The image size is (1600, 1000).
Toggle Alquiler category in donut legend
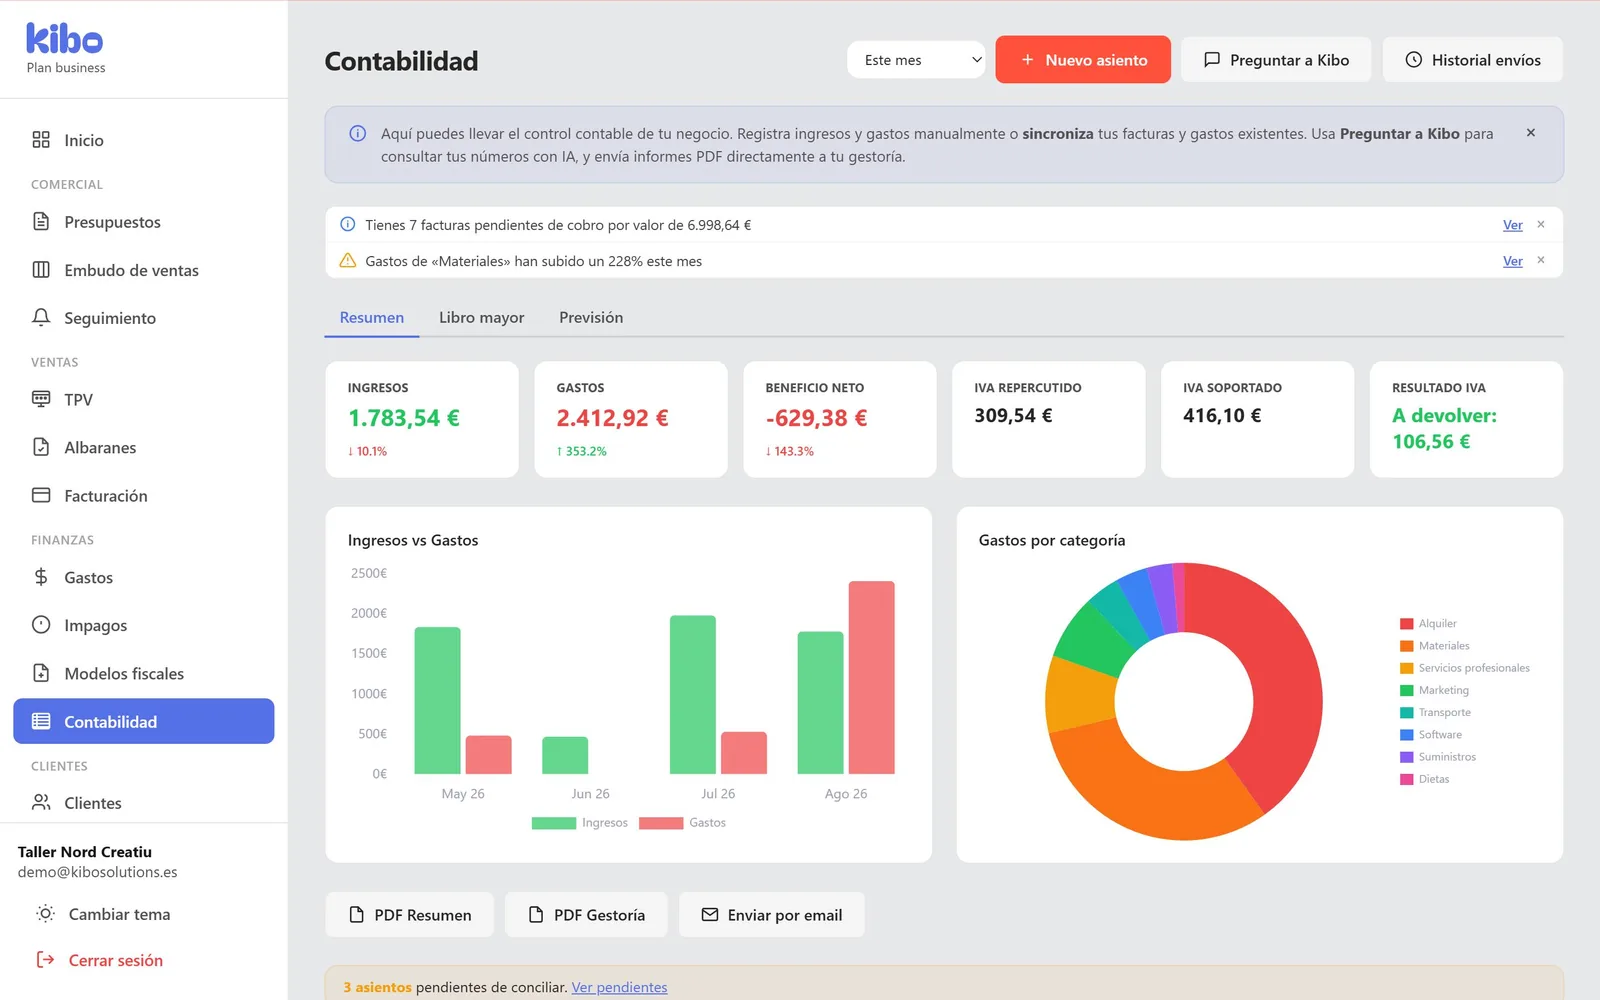1428,624
